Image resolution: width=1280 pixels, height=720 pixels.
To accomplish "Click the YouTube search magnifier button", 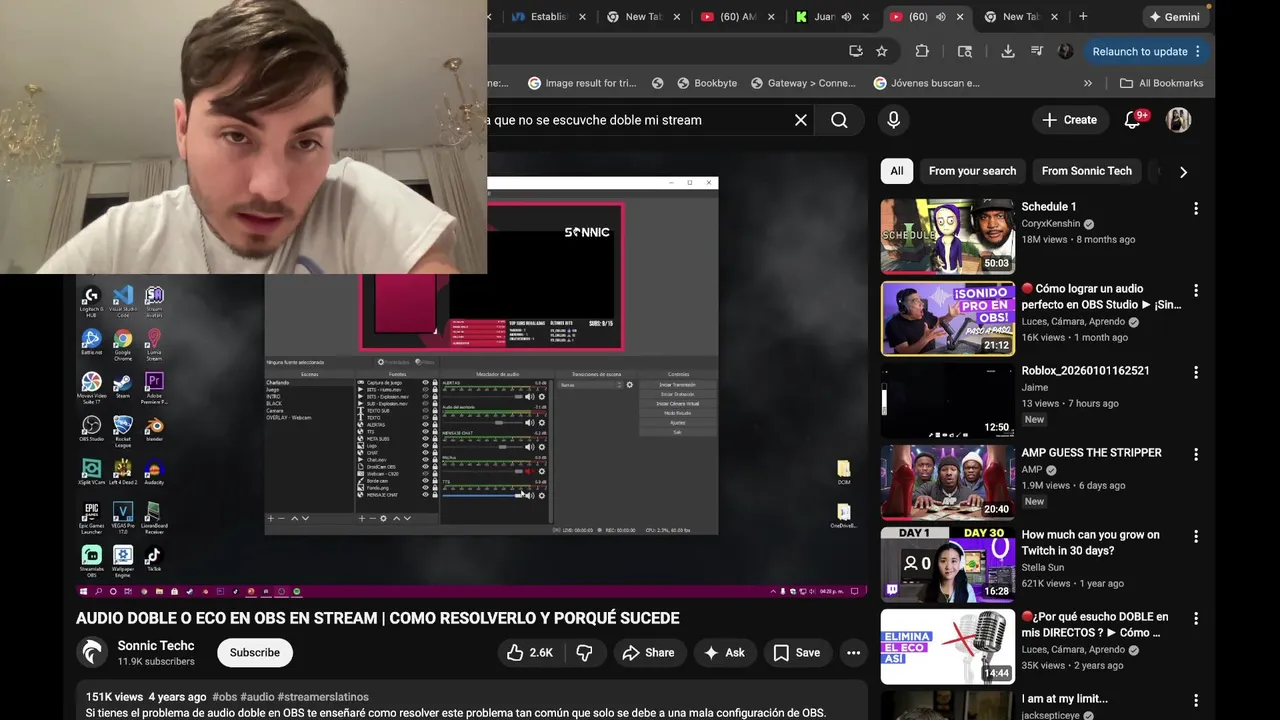I will coord(839,120).
